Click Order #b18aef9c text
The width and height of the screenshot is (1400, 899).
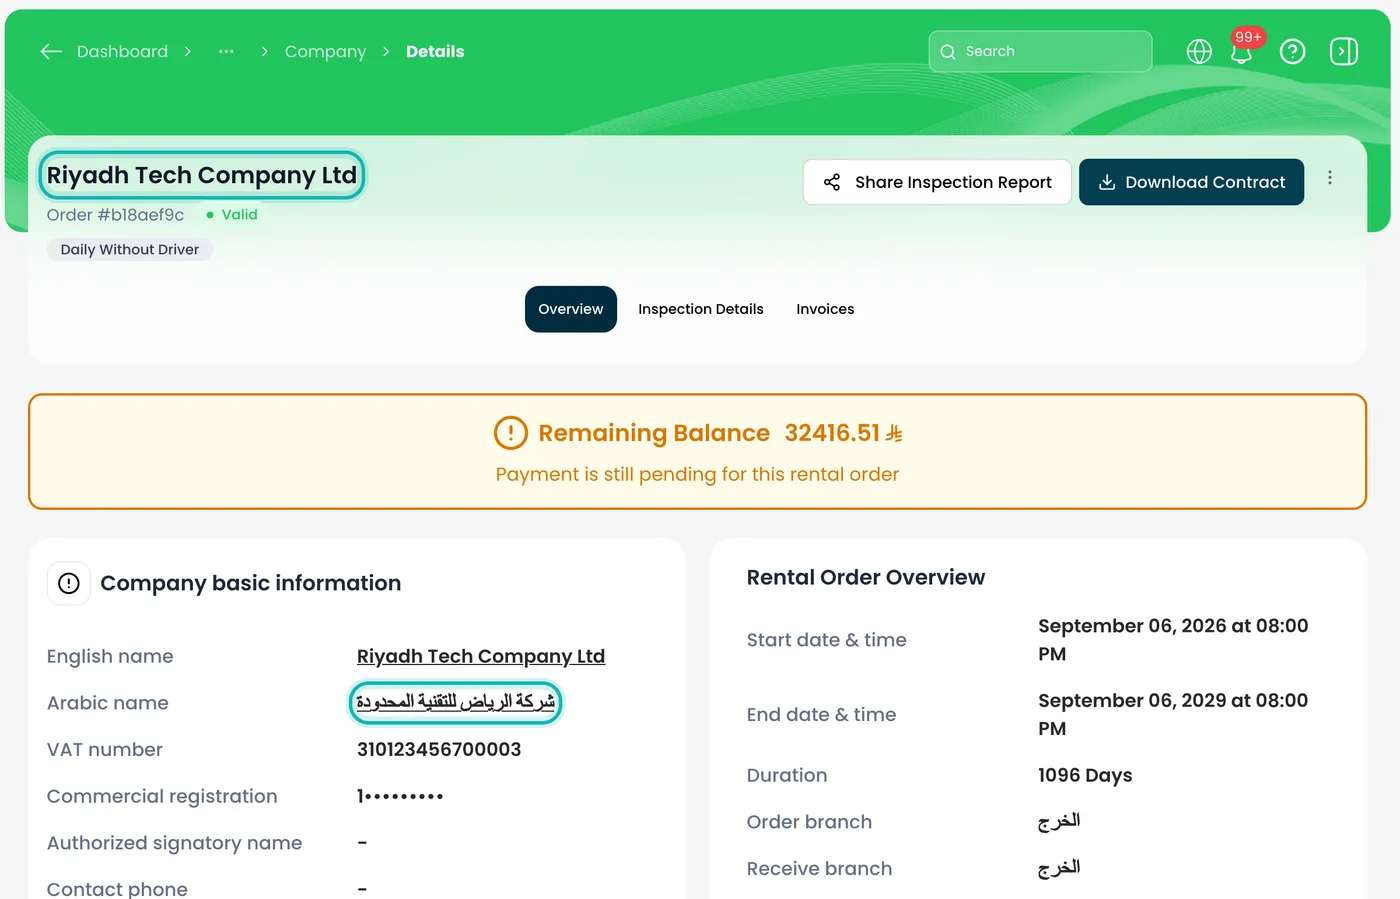click(115, 214)
